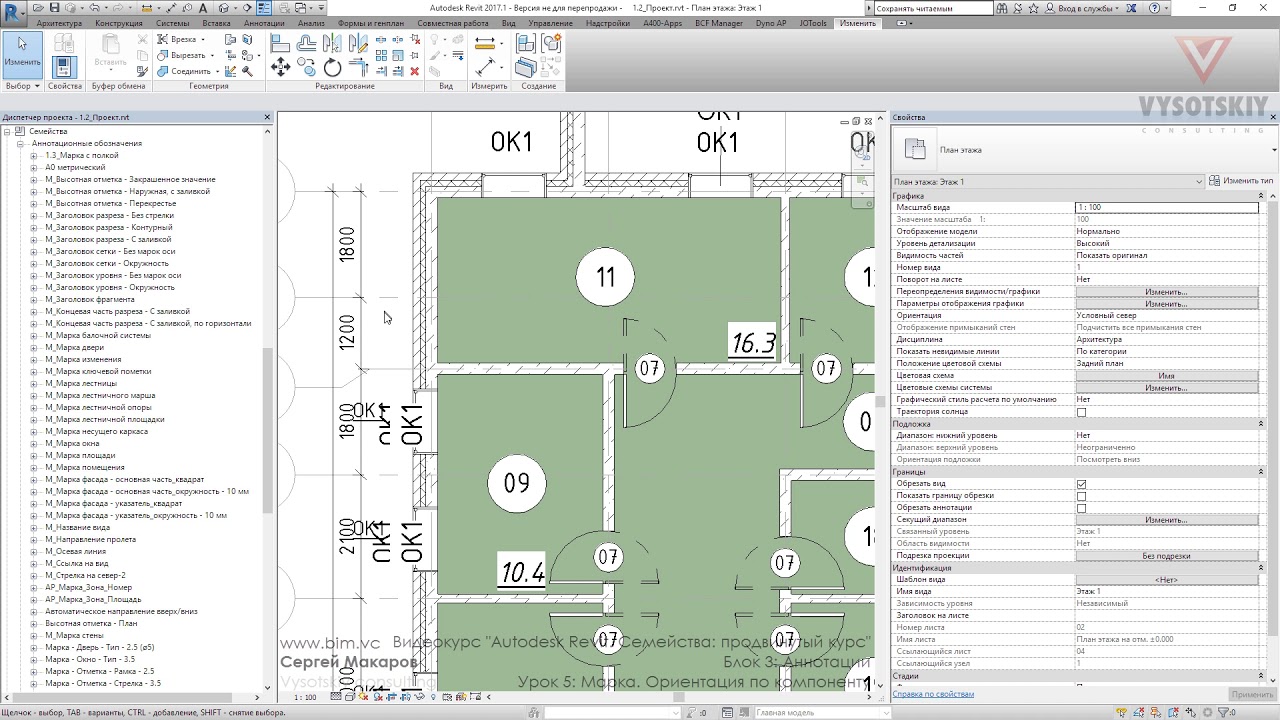
Task: Expand the М_Марка двери family node
Action: click(35, 347)
